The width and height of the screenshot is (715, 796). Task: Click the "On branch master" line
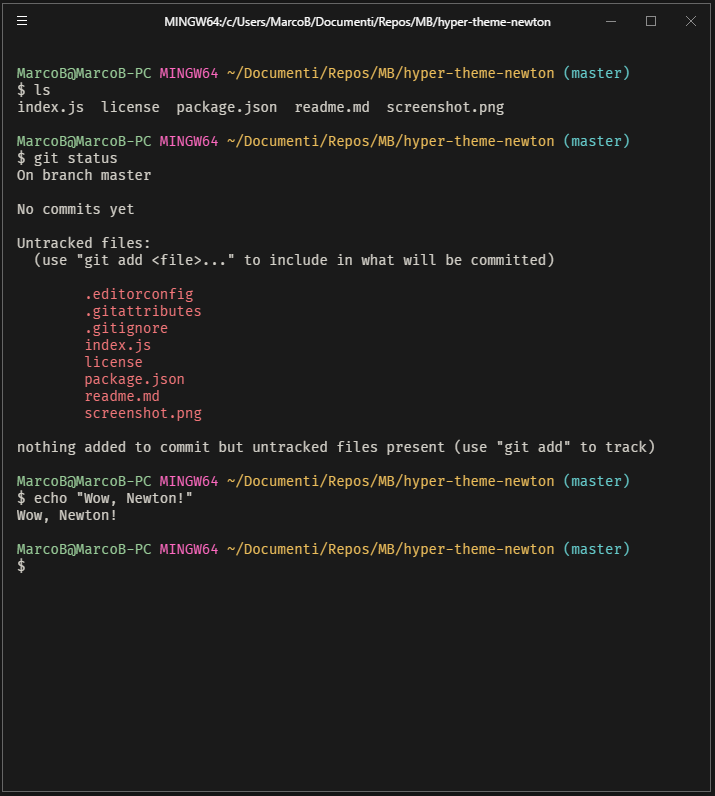(84, 175)
